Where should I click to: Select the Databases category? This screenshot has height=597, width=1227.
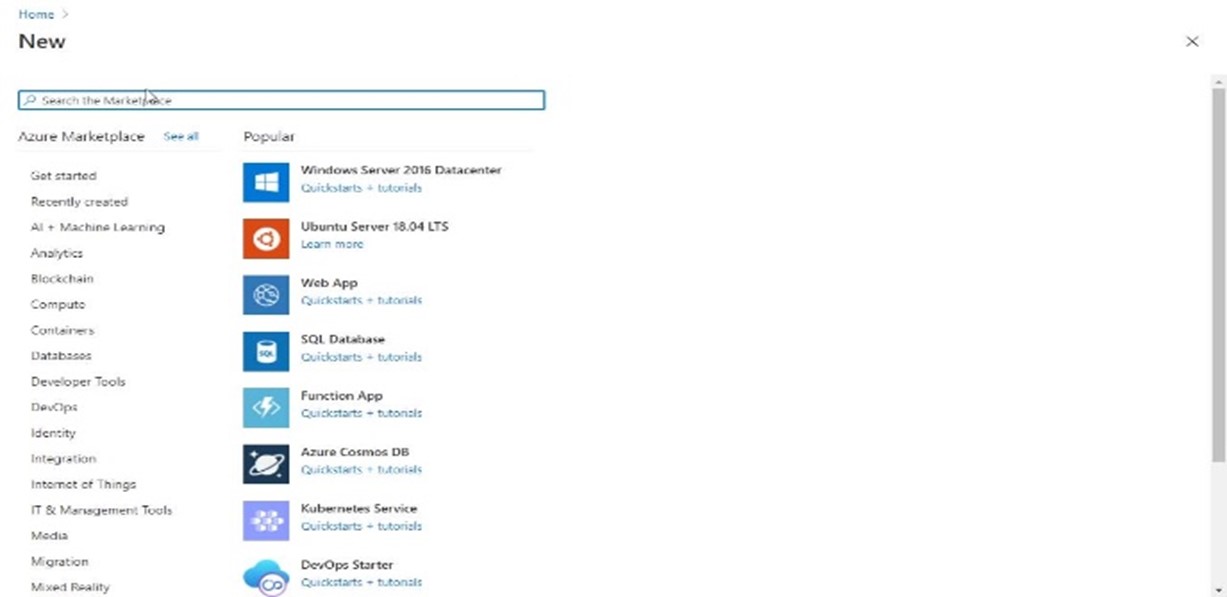click(x=61, y=356)
